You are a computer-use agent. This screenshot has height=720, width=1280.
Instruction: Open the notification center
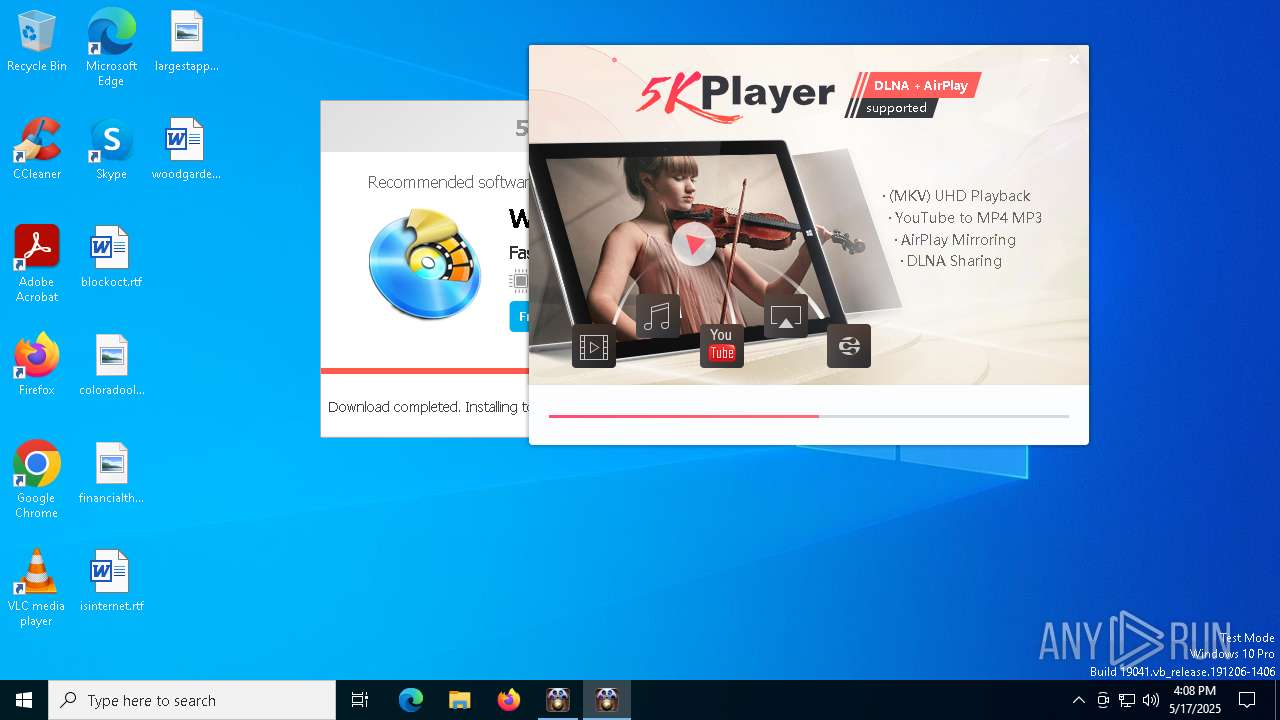point(1247,700)
